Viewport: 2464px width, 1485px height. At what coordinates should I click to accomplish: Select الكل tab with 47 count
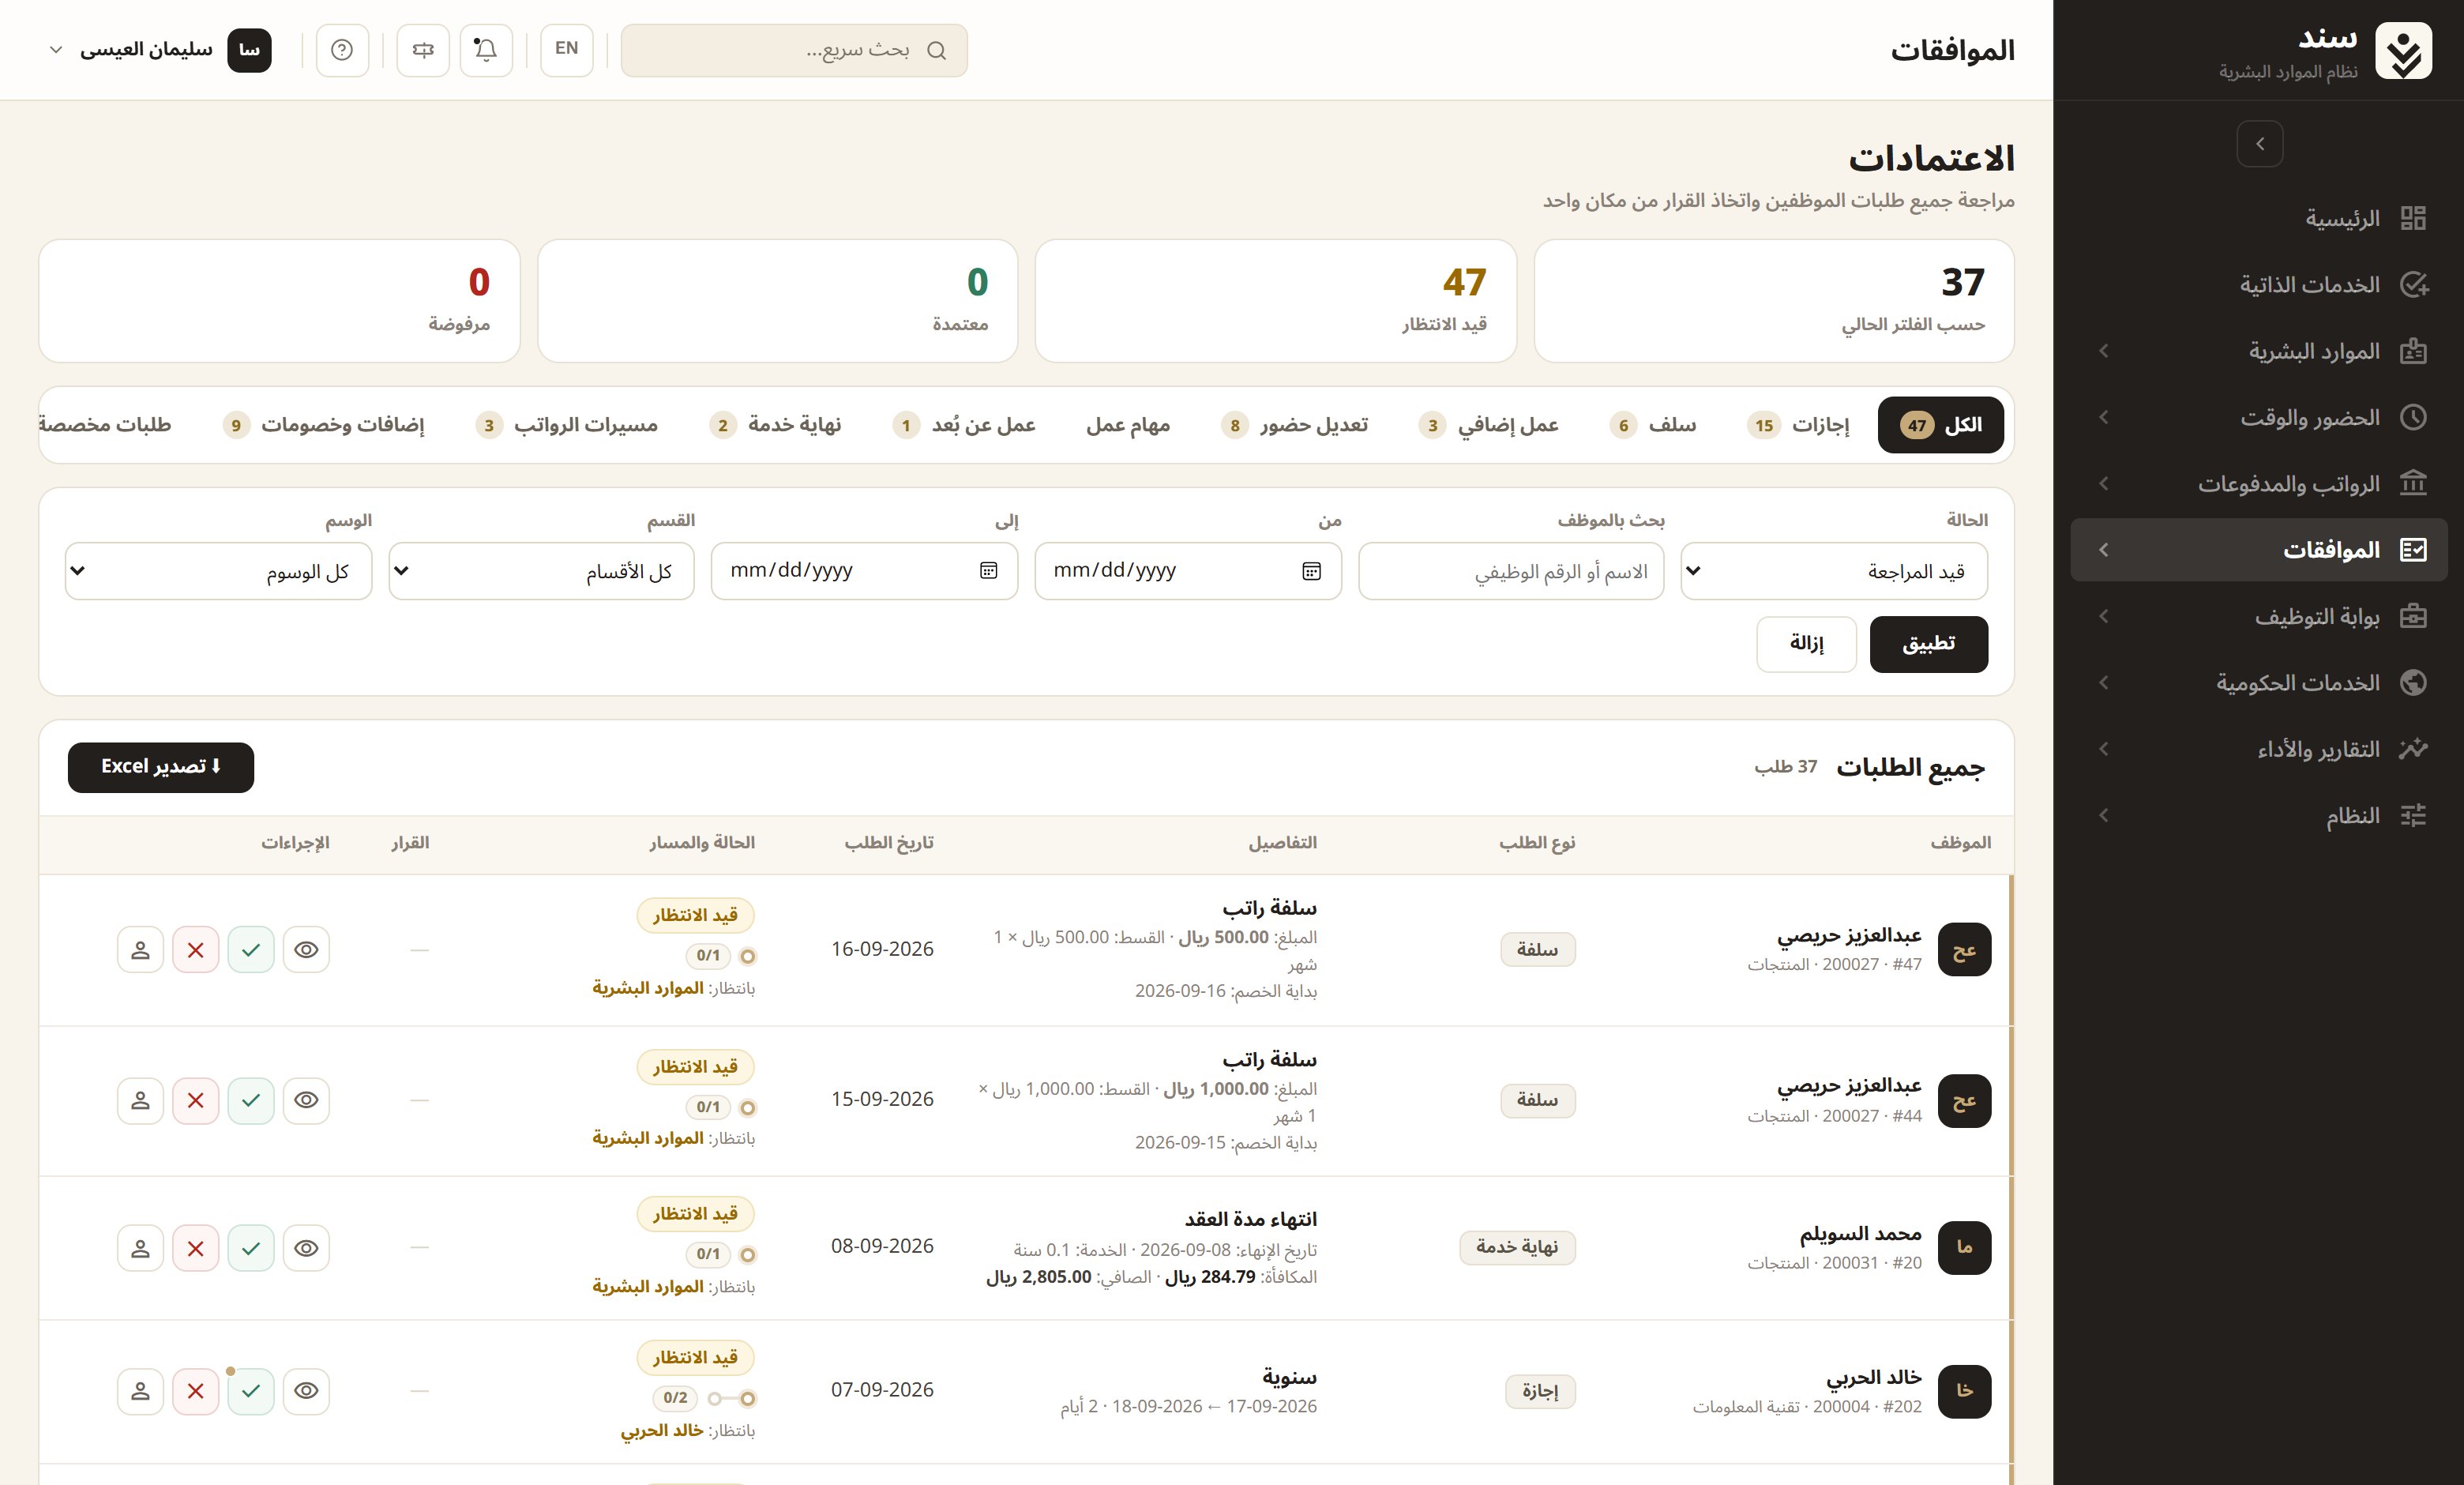(x=1940, y=425)
